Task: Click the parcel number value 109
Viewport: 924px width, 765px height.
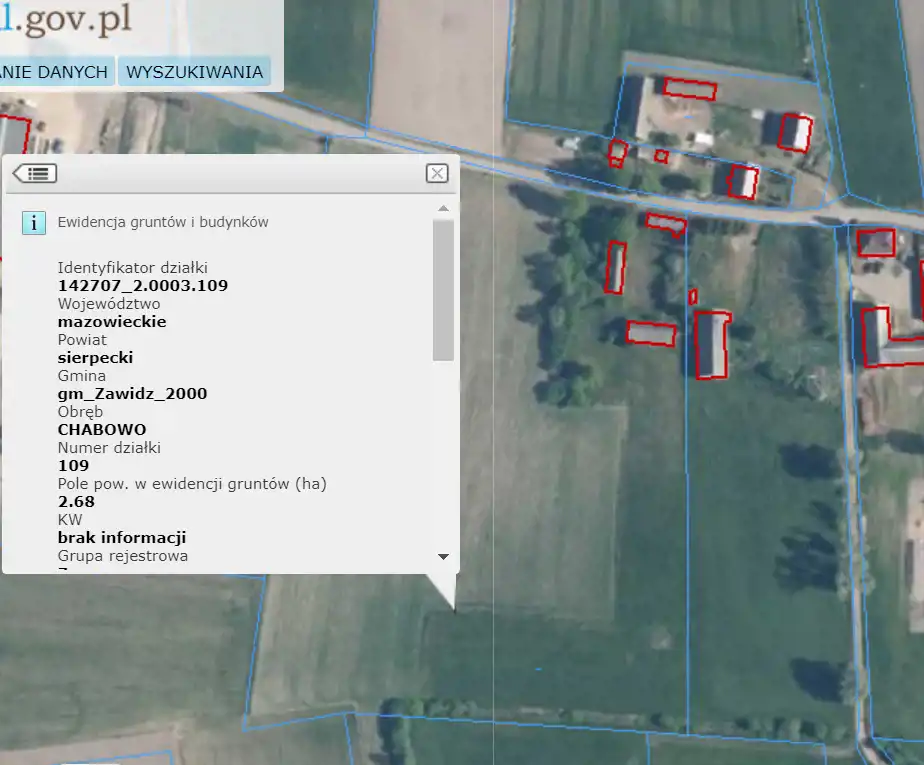Action: [73, 466]
